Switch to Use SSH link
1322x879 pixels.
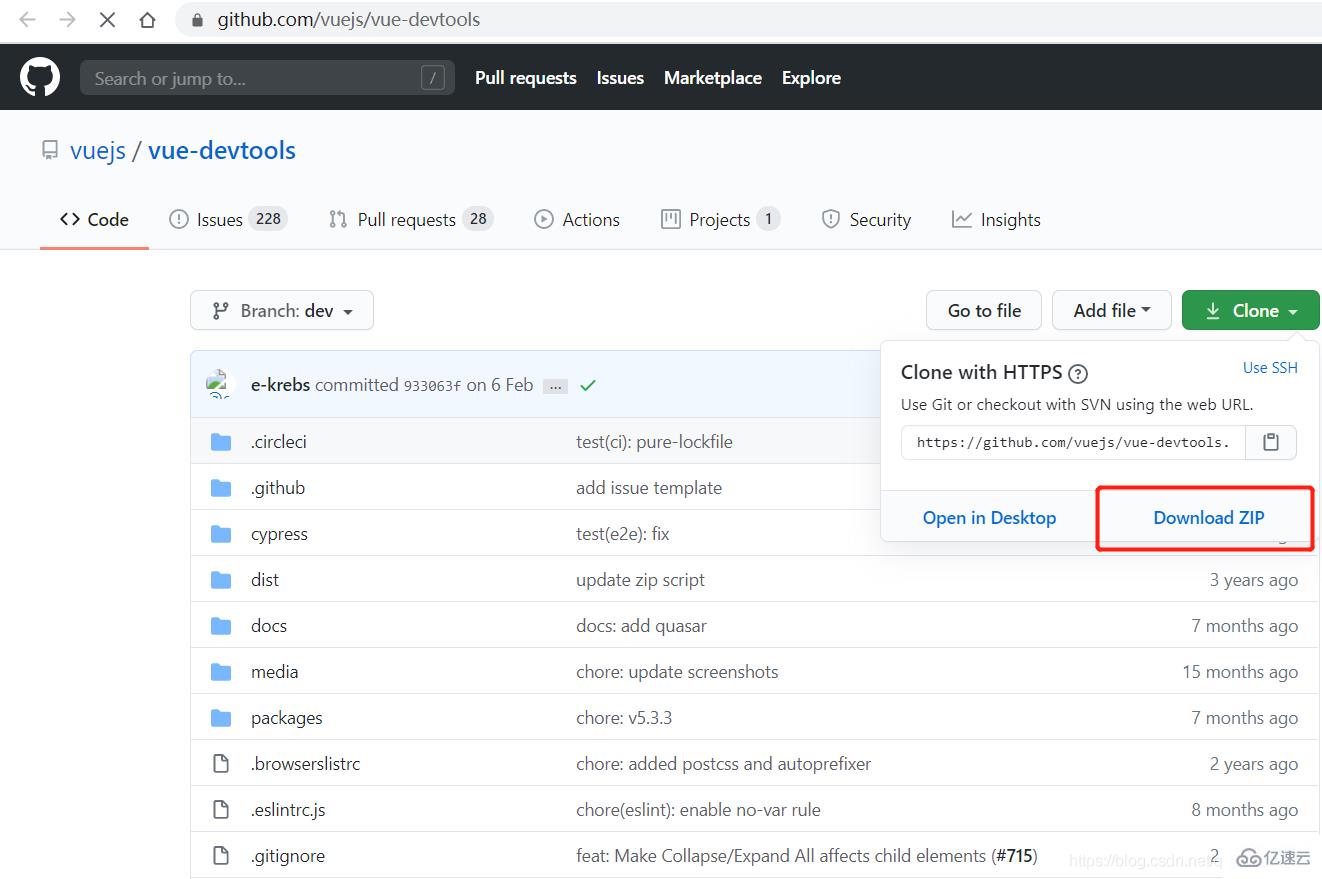point(1270,368)
